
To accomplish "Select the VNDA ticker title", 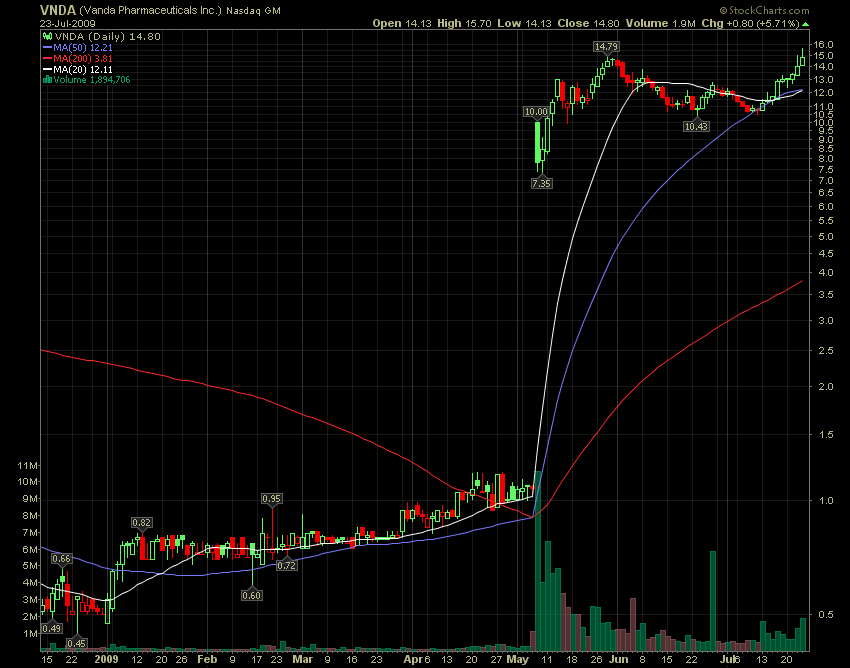I will 57,10.
